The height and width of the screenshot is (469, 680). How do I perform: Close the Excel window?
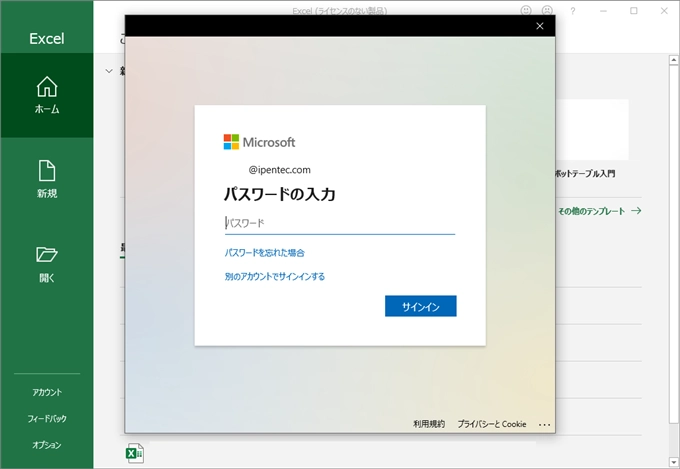click(664, 11)
